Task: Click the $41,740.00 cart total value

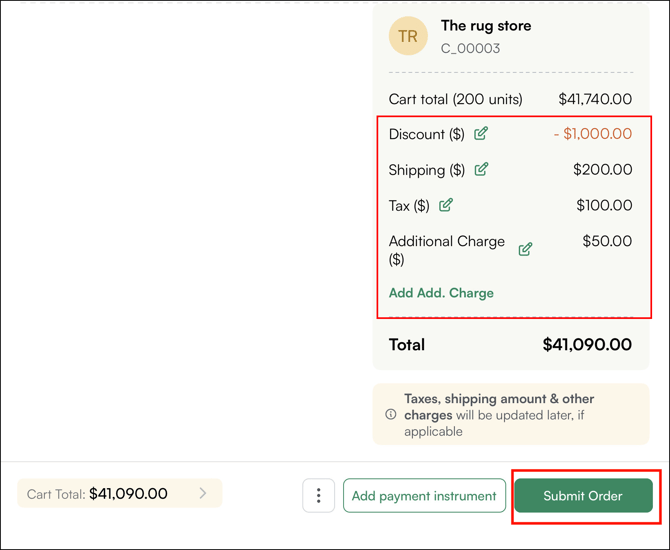Action: pos(595,99)
